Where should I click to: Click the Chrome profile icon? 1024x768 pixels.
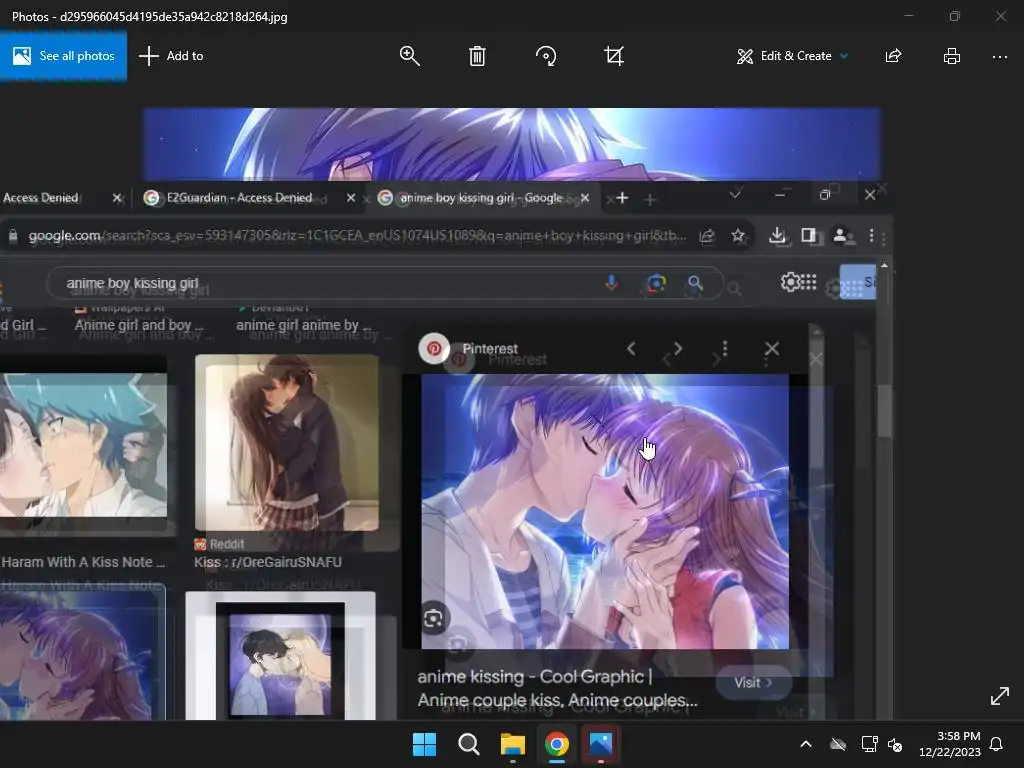pos(841,235)
